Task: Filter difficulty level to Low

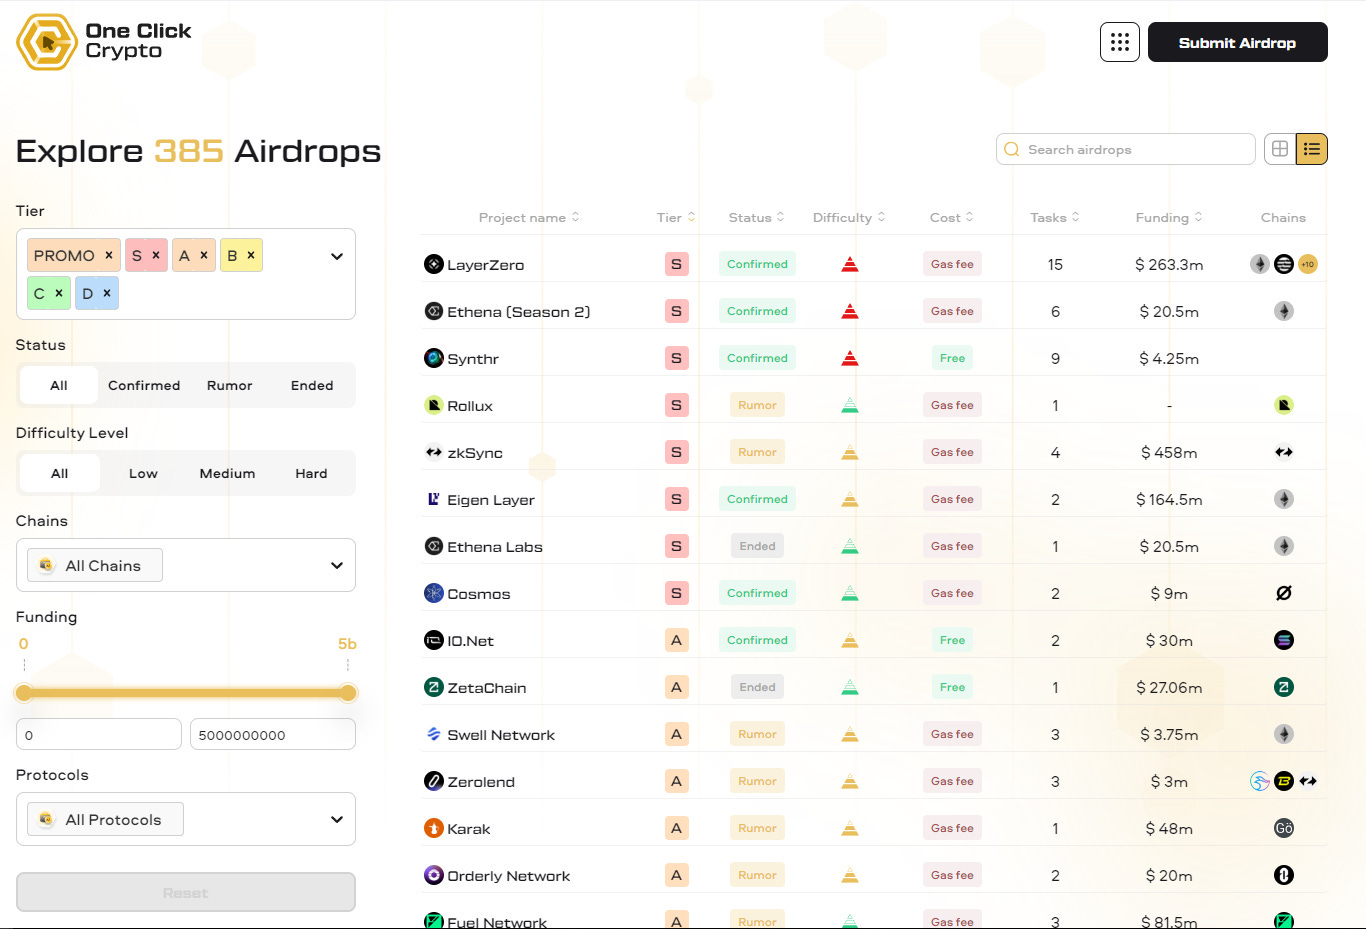Action: coord(143,473)
